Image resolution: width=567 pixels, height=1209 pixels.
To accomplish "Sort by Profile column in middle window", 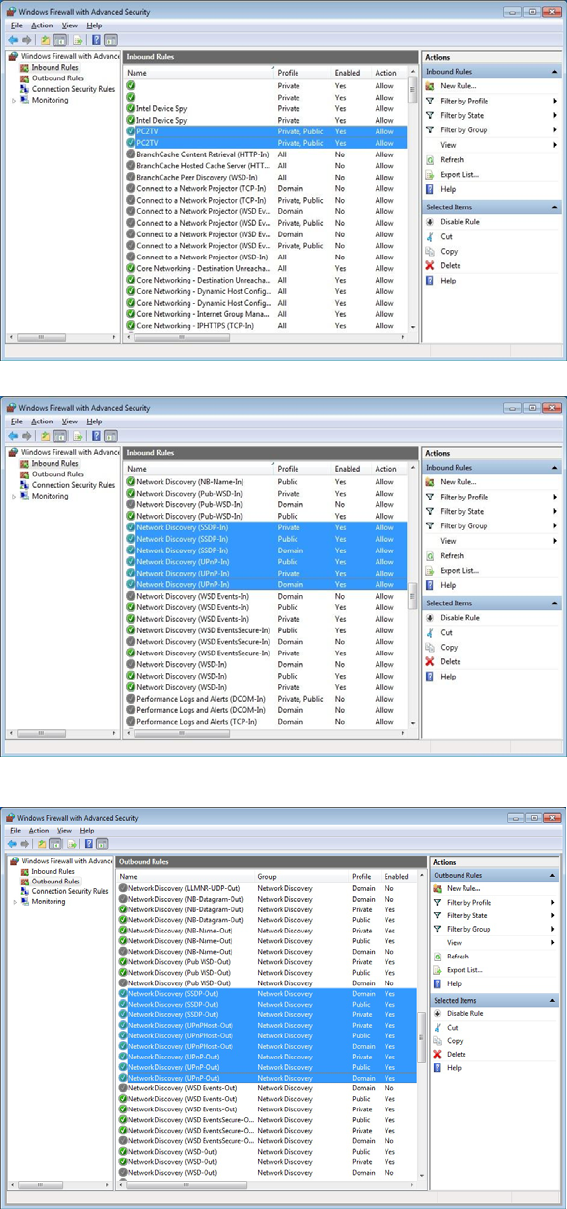I will 302,469.
